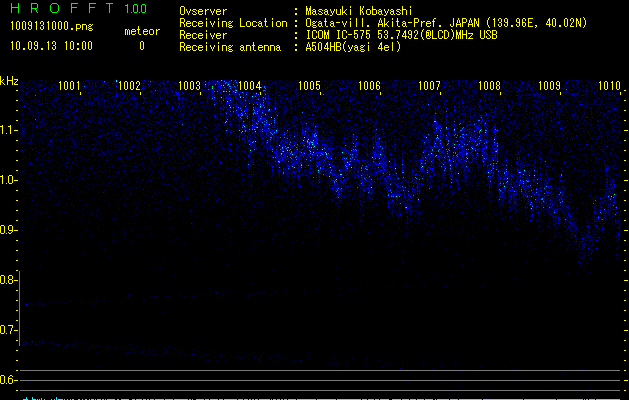Click the 0.8 frequency axis label
The image size is (629, 400).
pyautogui.click(x=7, y=280)
